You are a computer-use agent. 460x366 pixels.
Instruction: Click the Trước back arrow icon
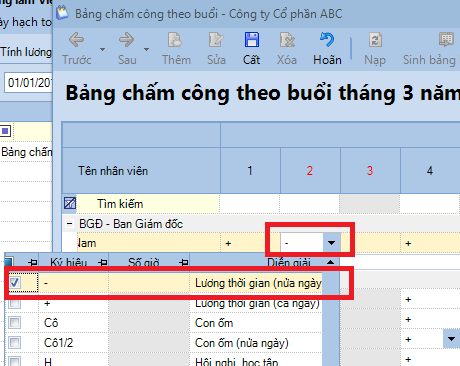(x=76, y=40)
